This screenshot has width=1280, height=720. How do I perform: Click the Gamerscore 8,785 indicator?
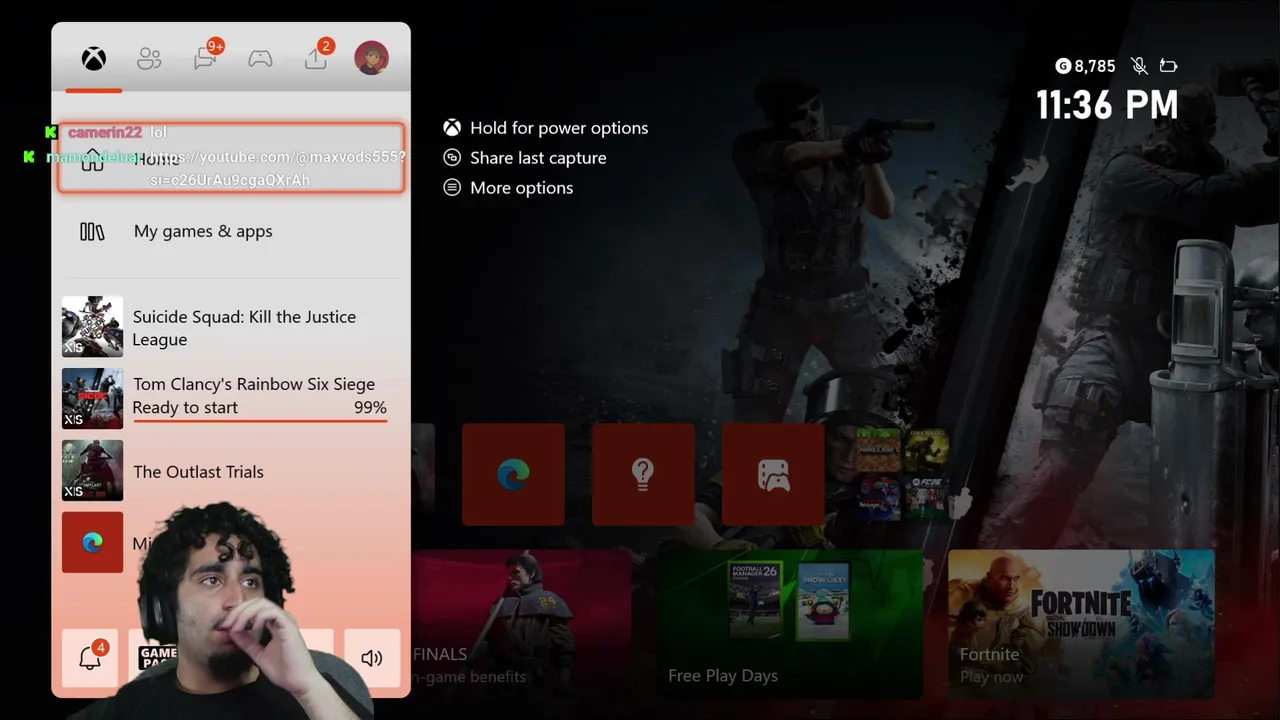click(1085, 66)
